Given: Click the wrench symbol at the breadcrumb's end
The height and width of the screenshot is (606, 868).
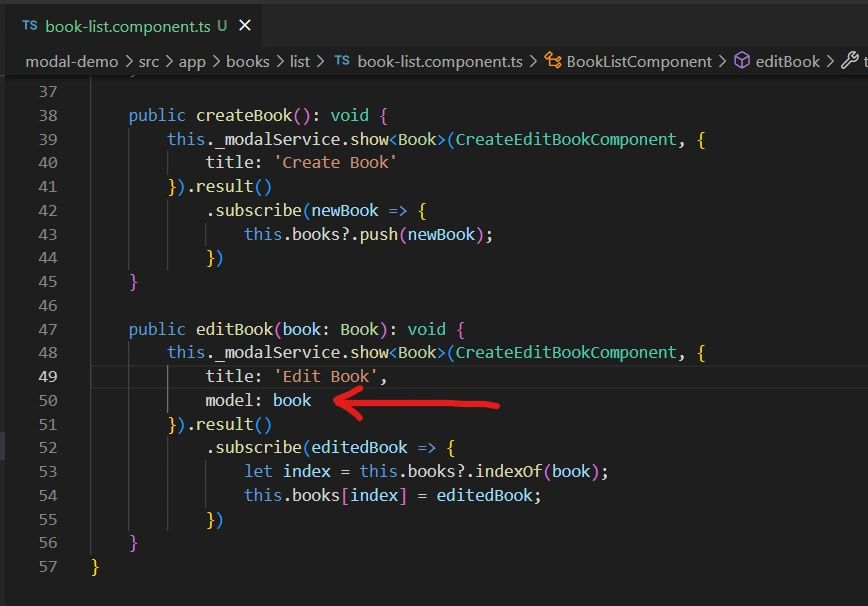Looking at the screenshot, I should pyautogui.click(x=851, y=61).
